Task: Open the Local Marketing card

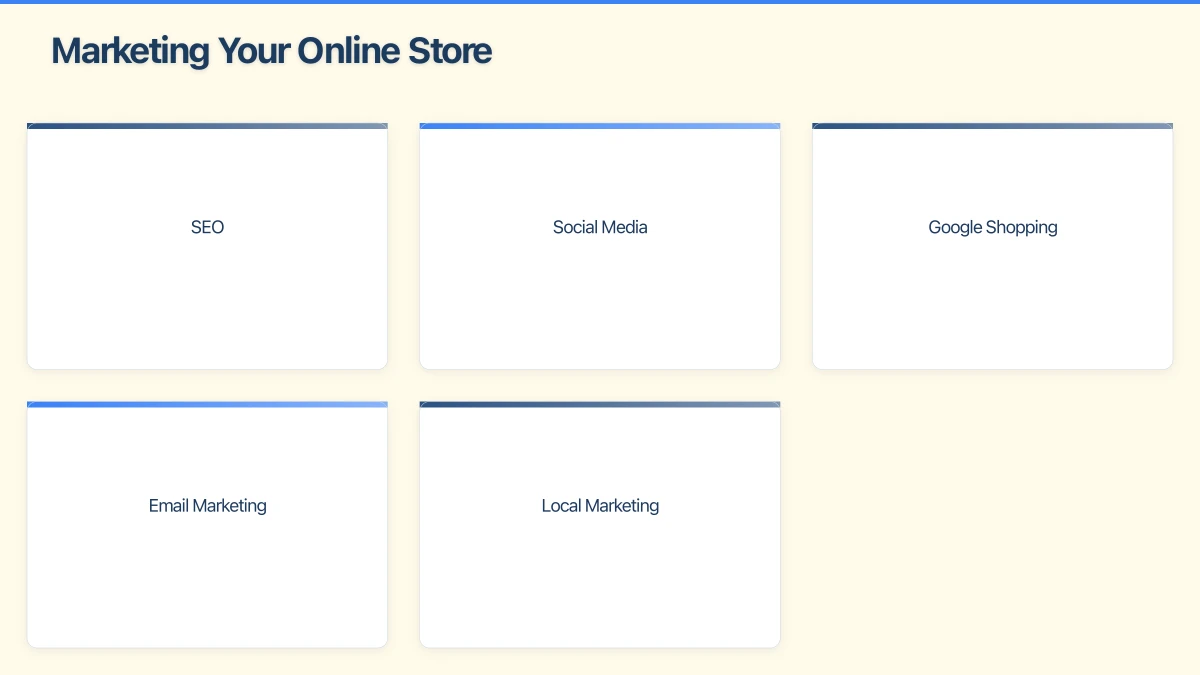Action: click(x=600, y=524)
